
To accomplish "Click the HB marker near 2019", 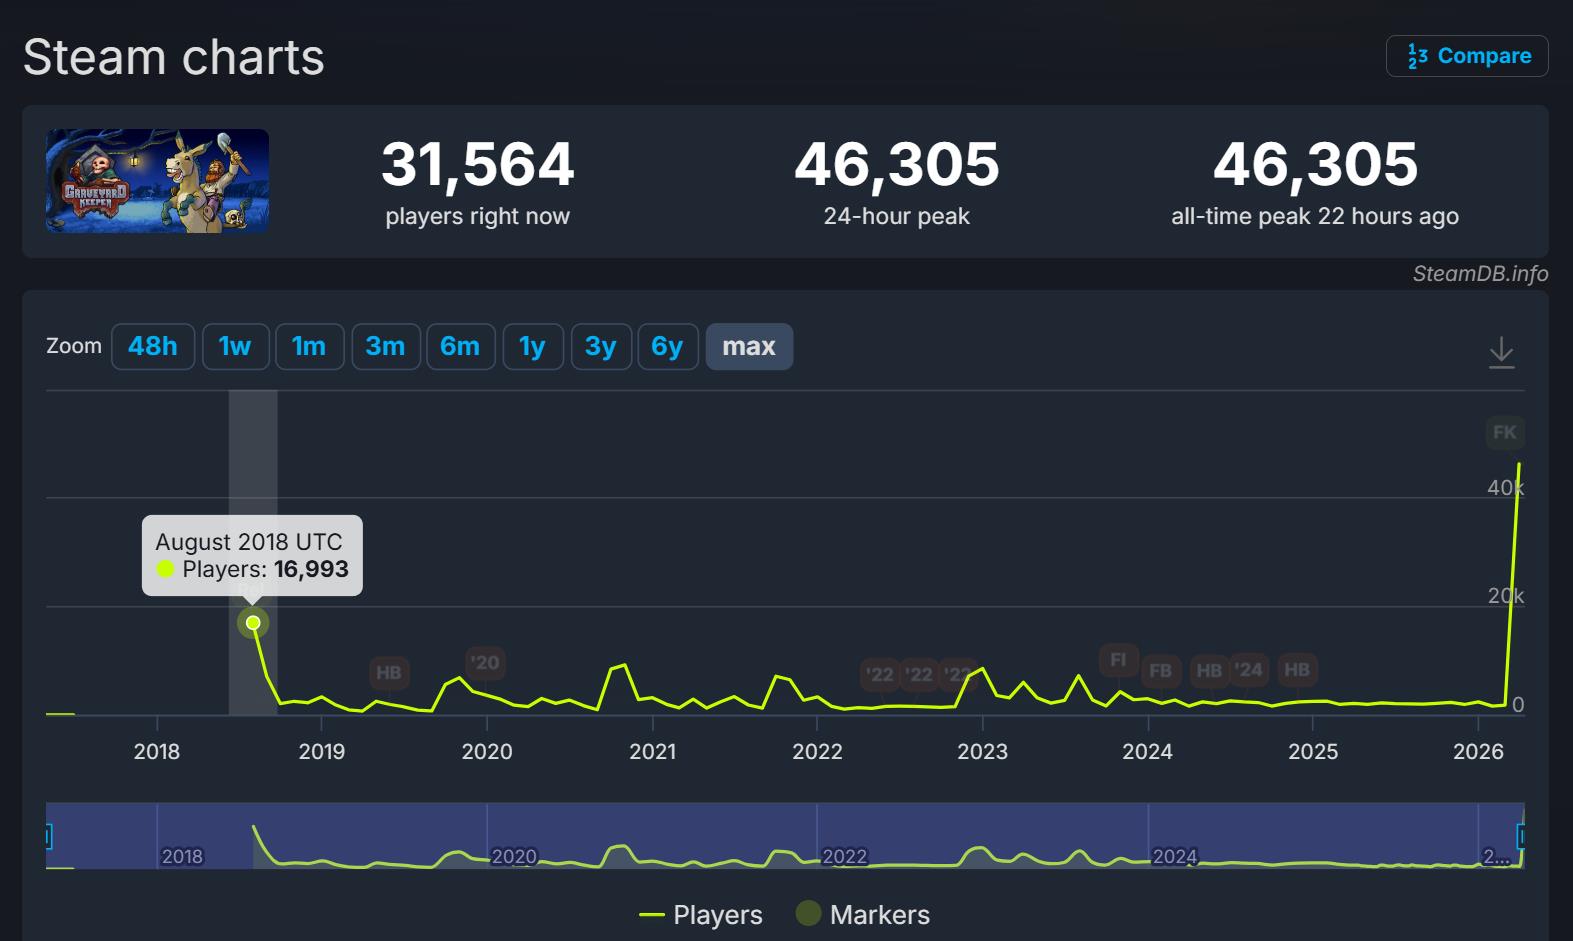I will tap(388, 673).
